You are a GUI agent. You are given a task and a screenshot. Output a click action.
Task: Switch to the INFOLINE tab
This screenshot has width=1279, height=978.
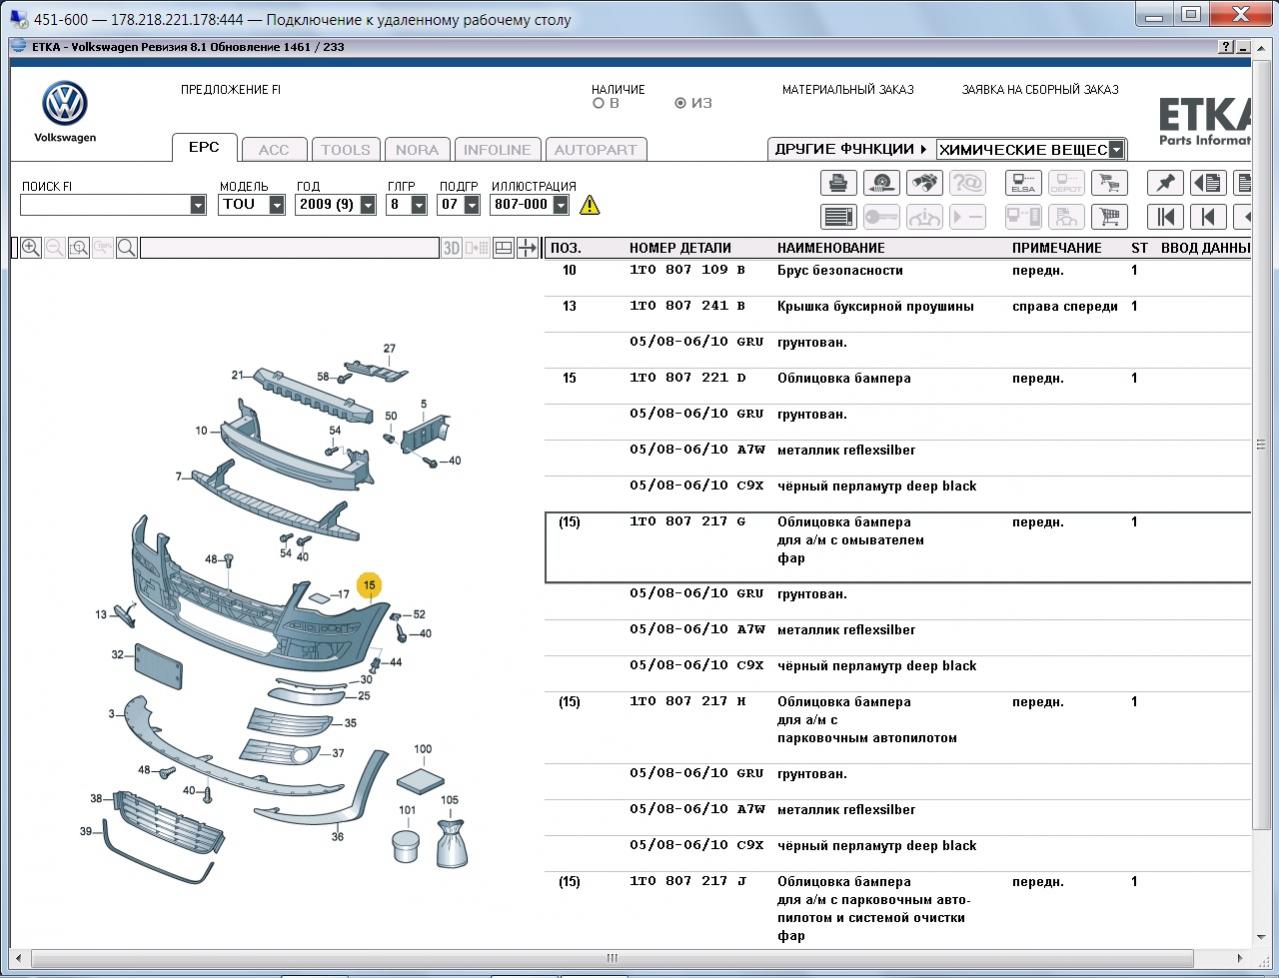click(x=497, y=150)
